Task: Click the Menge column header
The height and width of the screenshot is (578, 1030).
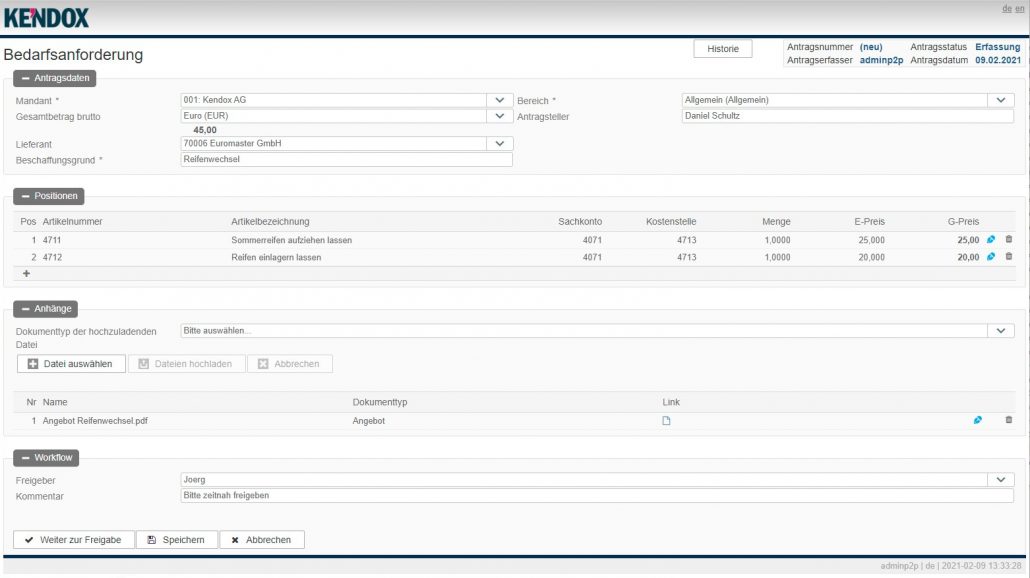Action: click(776, 222)
